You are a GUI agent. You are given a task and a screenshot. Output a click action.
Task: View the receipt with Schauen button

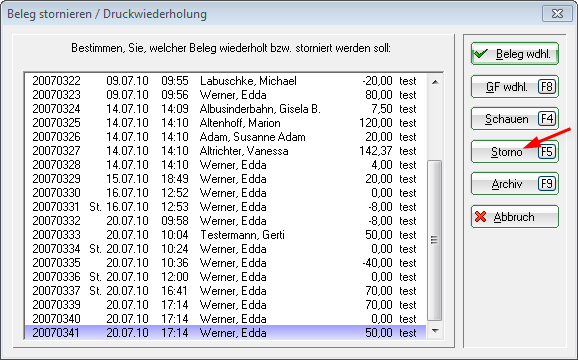click(x=515, y=119)
